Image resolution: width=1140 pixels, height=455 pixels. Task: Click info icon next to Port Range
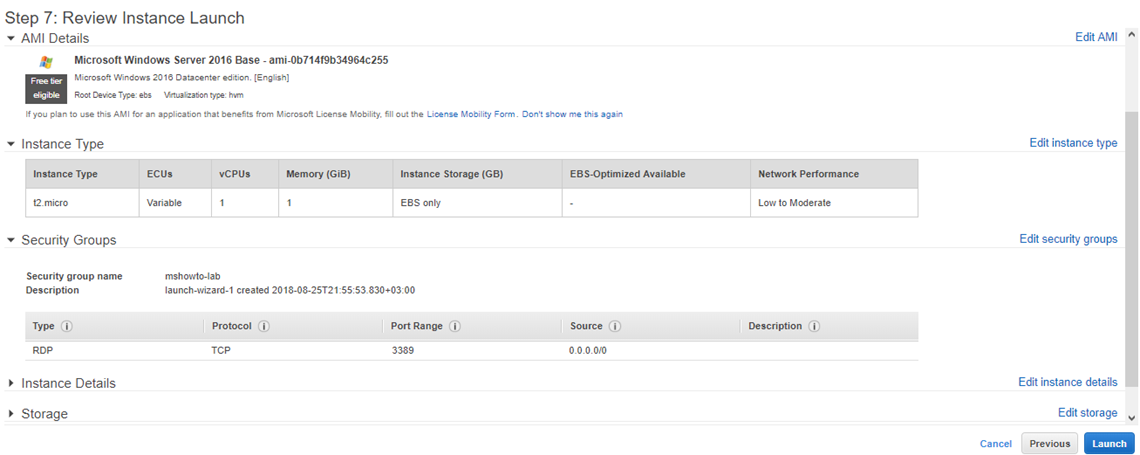(x=455, y=326)
